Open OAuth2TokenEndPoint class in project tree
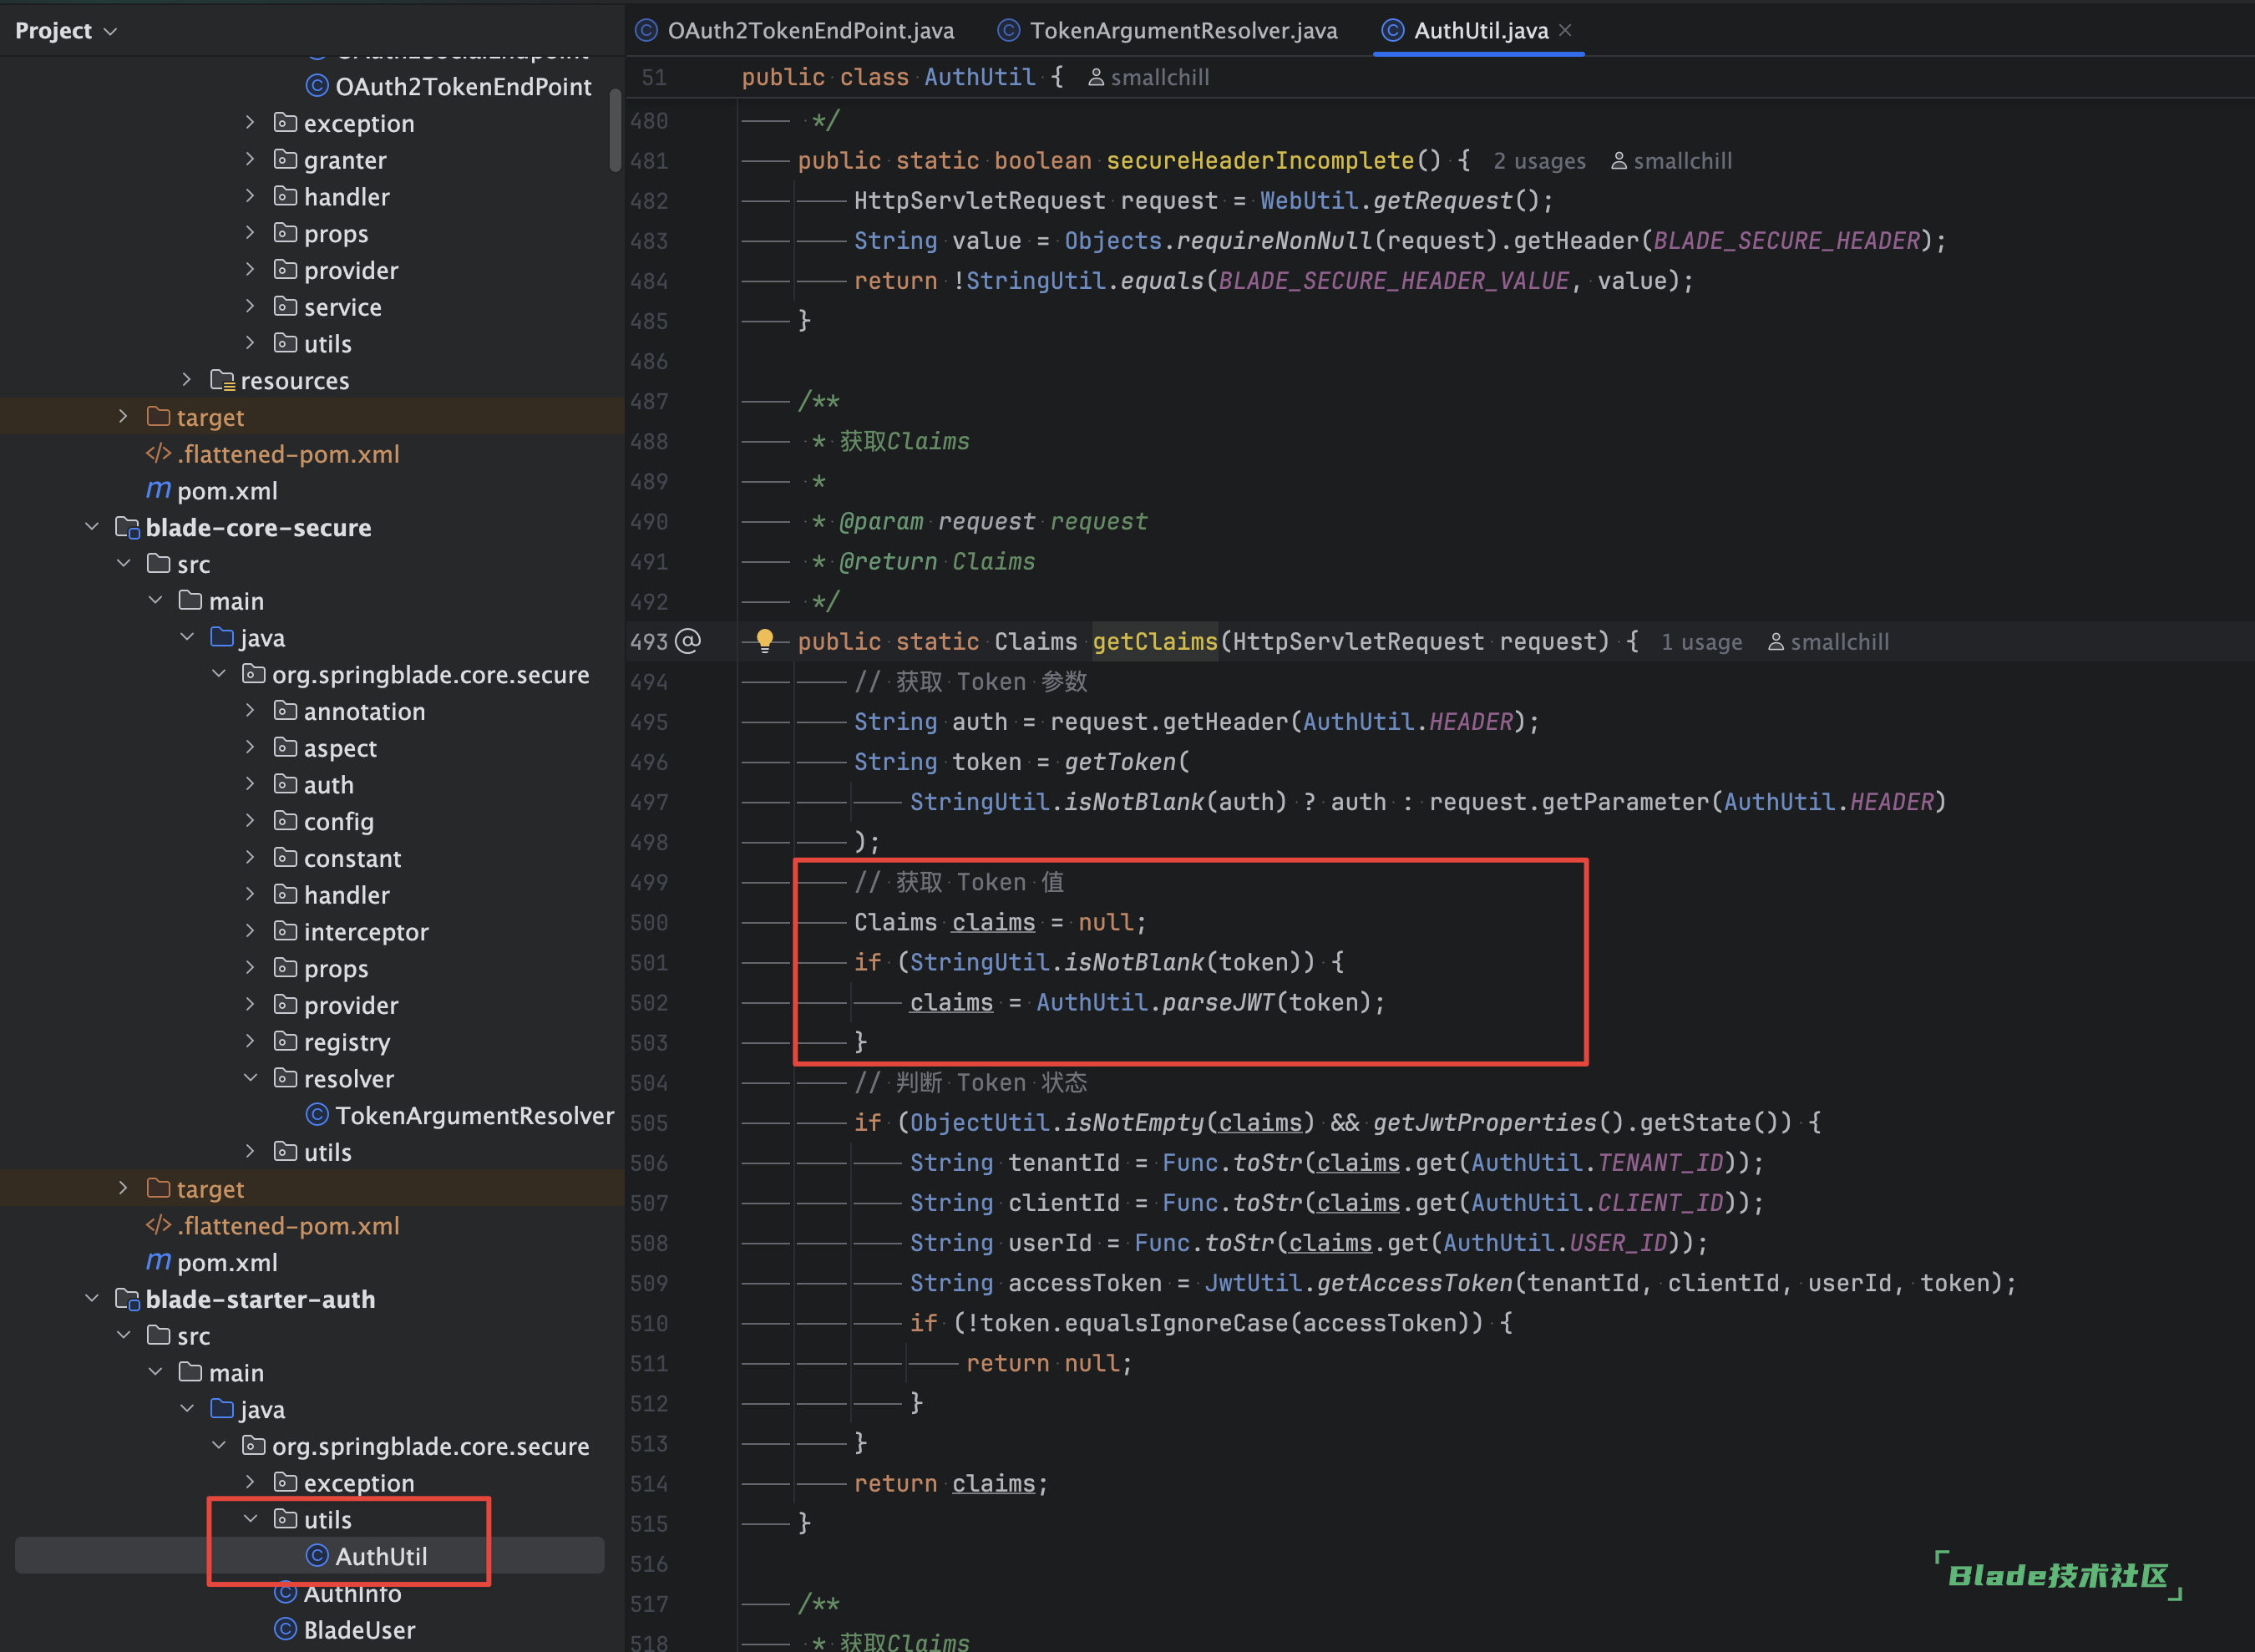The image size is (2255, 1652). coord(463,87)
